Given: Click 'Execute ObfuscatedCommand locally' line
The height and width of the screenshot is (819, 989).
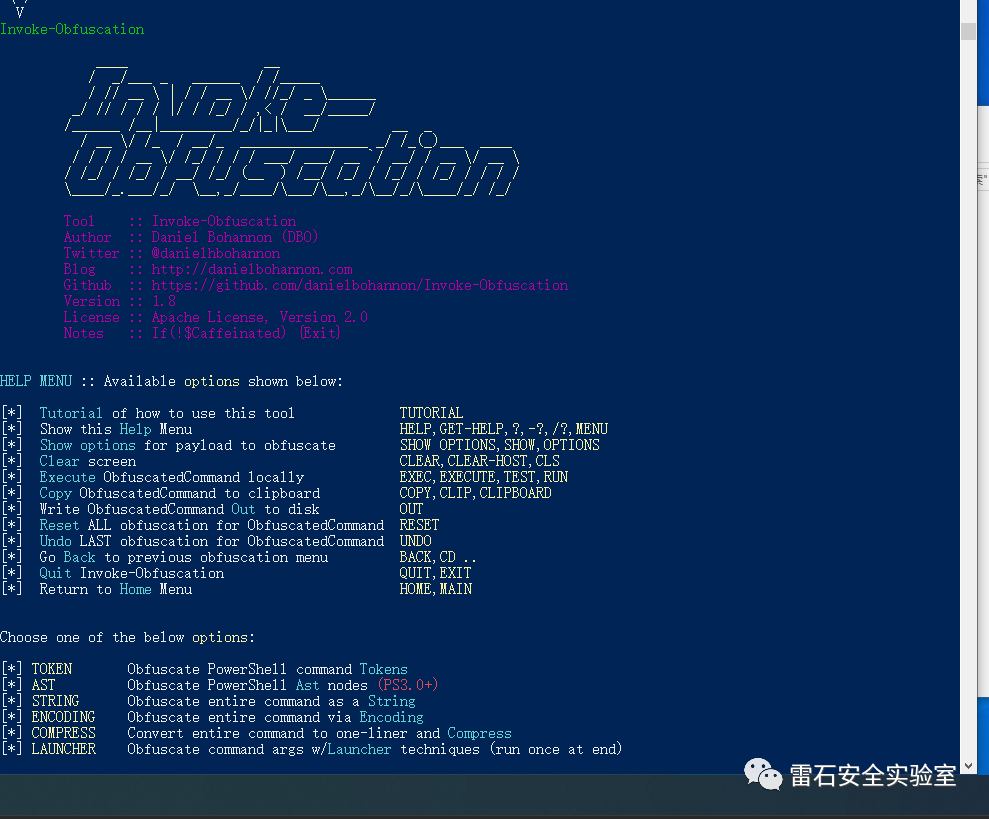Looking at the screenshot, I should point(172,477).
